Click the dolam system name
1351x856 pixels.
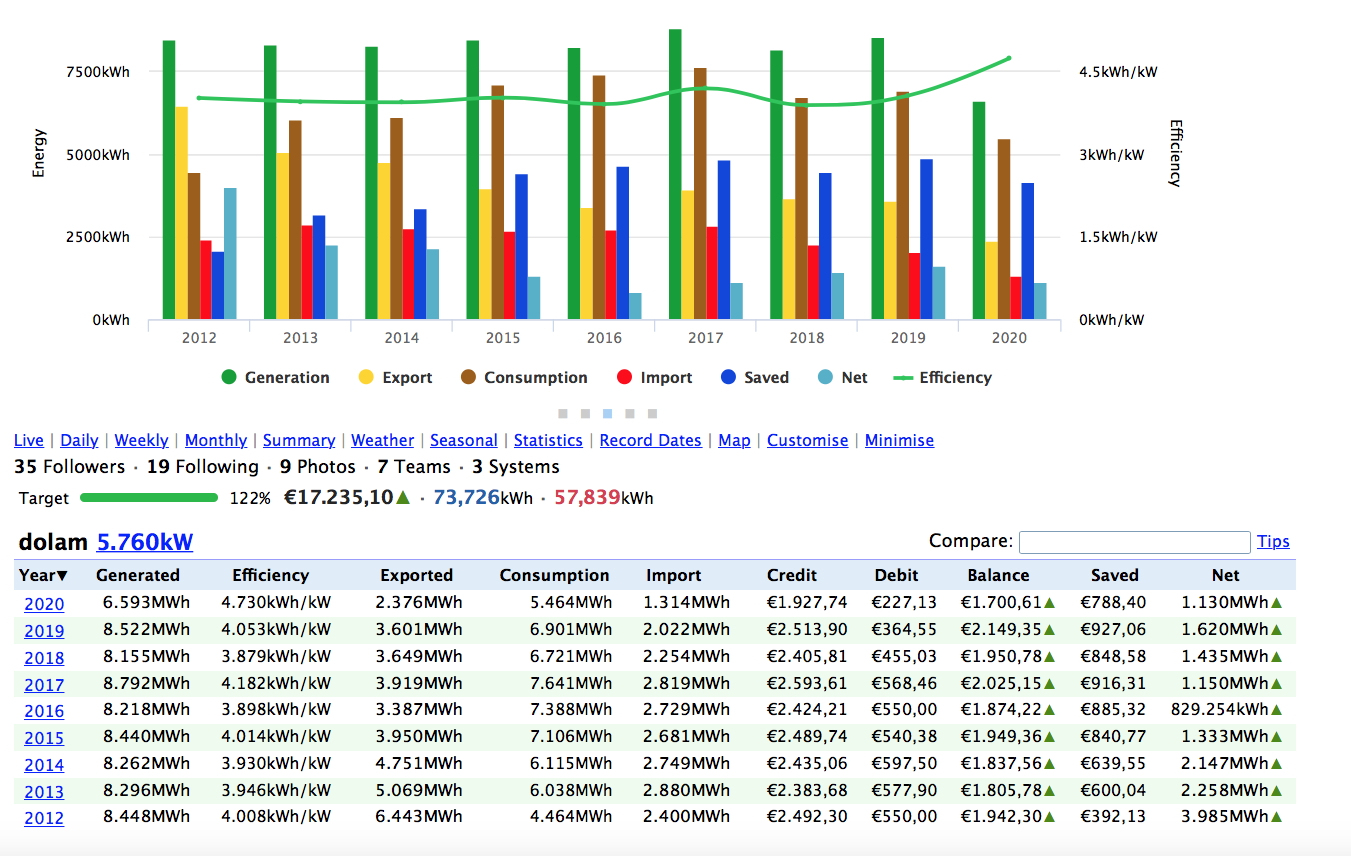click(53, 542)
